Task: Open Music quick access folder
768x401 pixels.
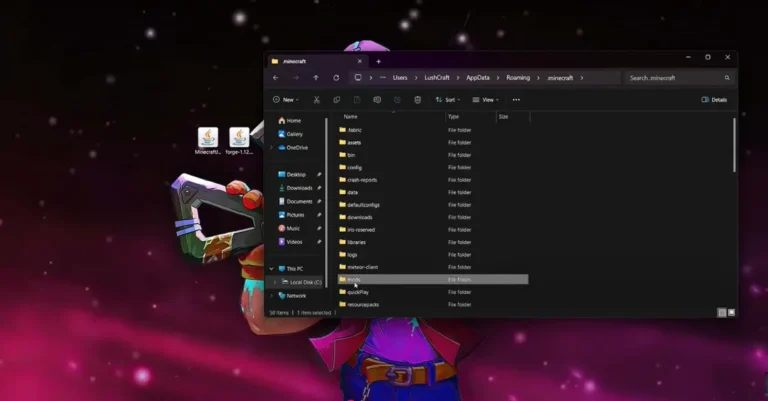Action: pos(288,228)
